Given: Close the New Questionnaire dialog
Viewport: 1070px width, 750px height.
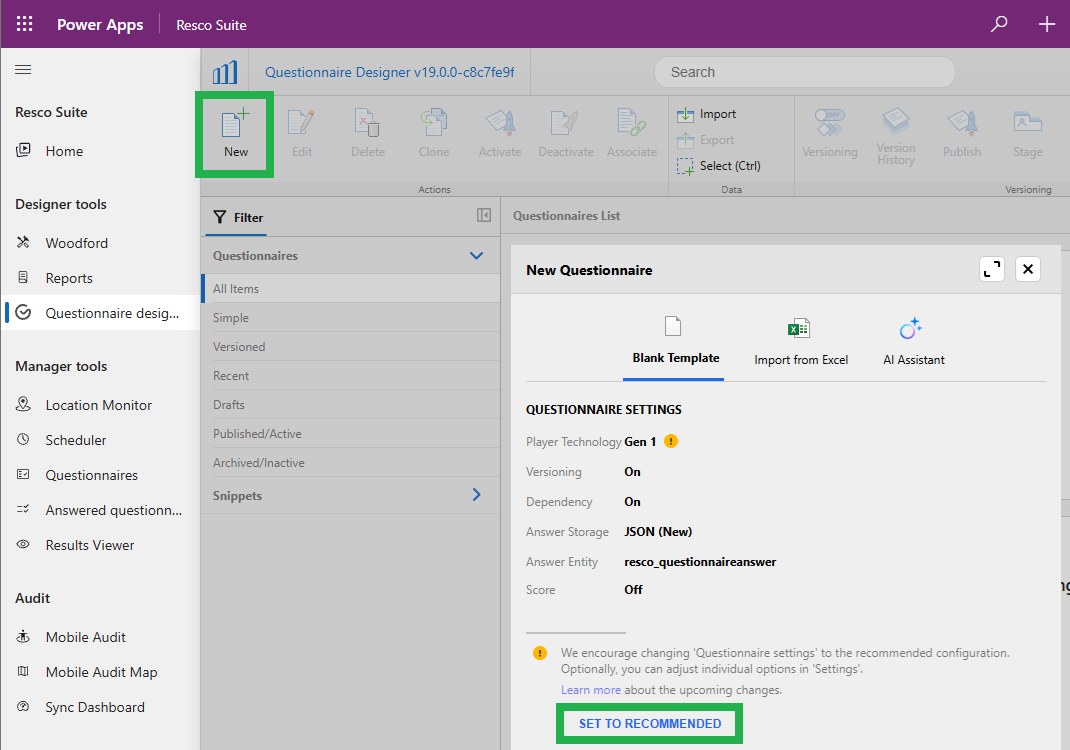Looking at the screenshot, I should pos(1028,269).
